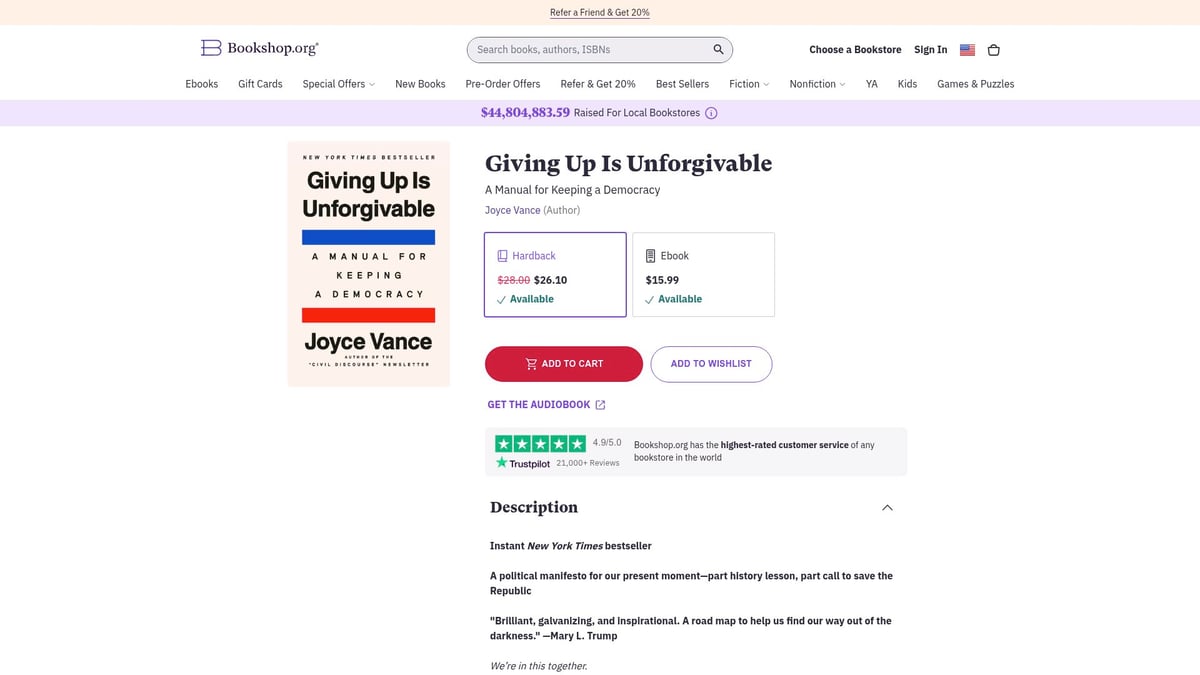Click the external link icon beside Get The Audiobook
Screen dimensions: 1200x675
(x=600, y=404)
